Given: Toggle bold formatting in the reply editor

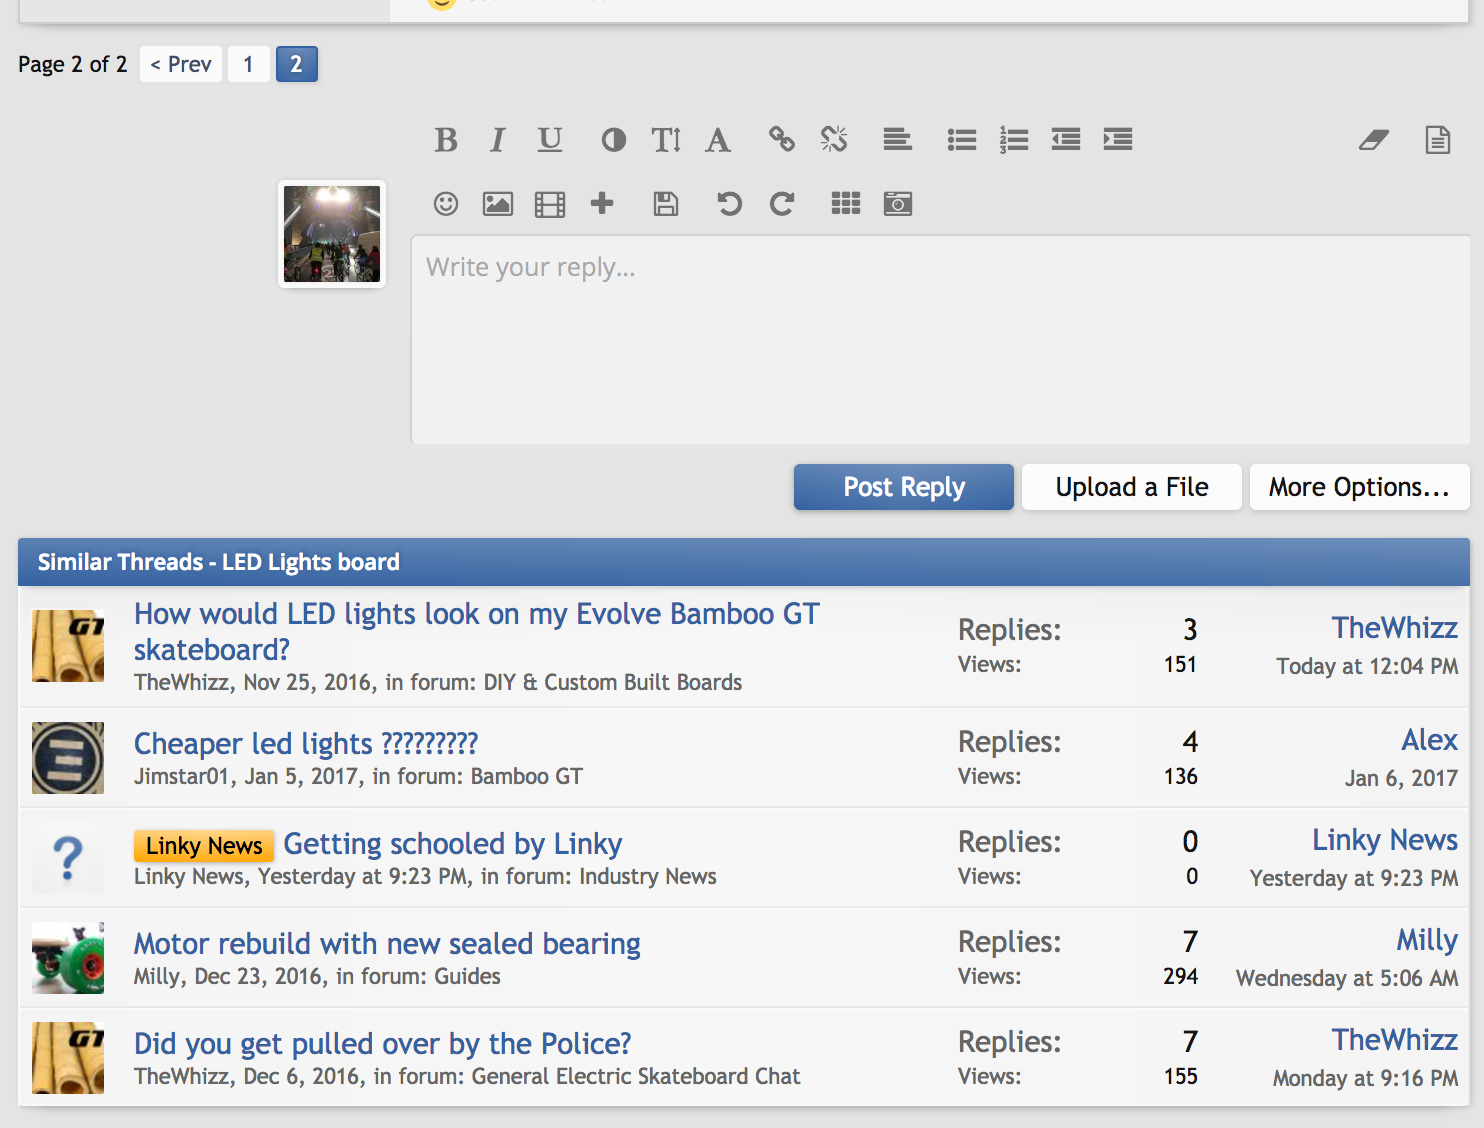Looking at the screenshot, I should click(446, 140).
